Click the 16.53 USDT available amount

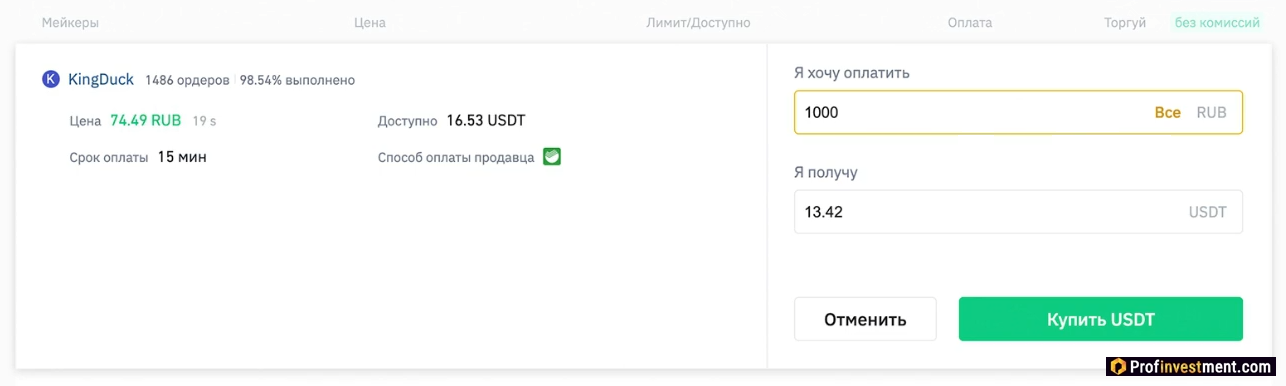[486, 120]
